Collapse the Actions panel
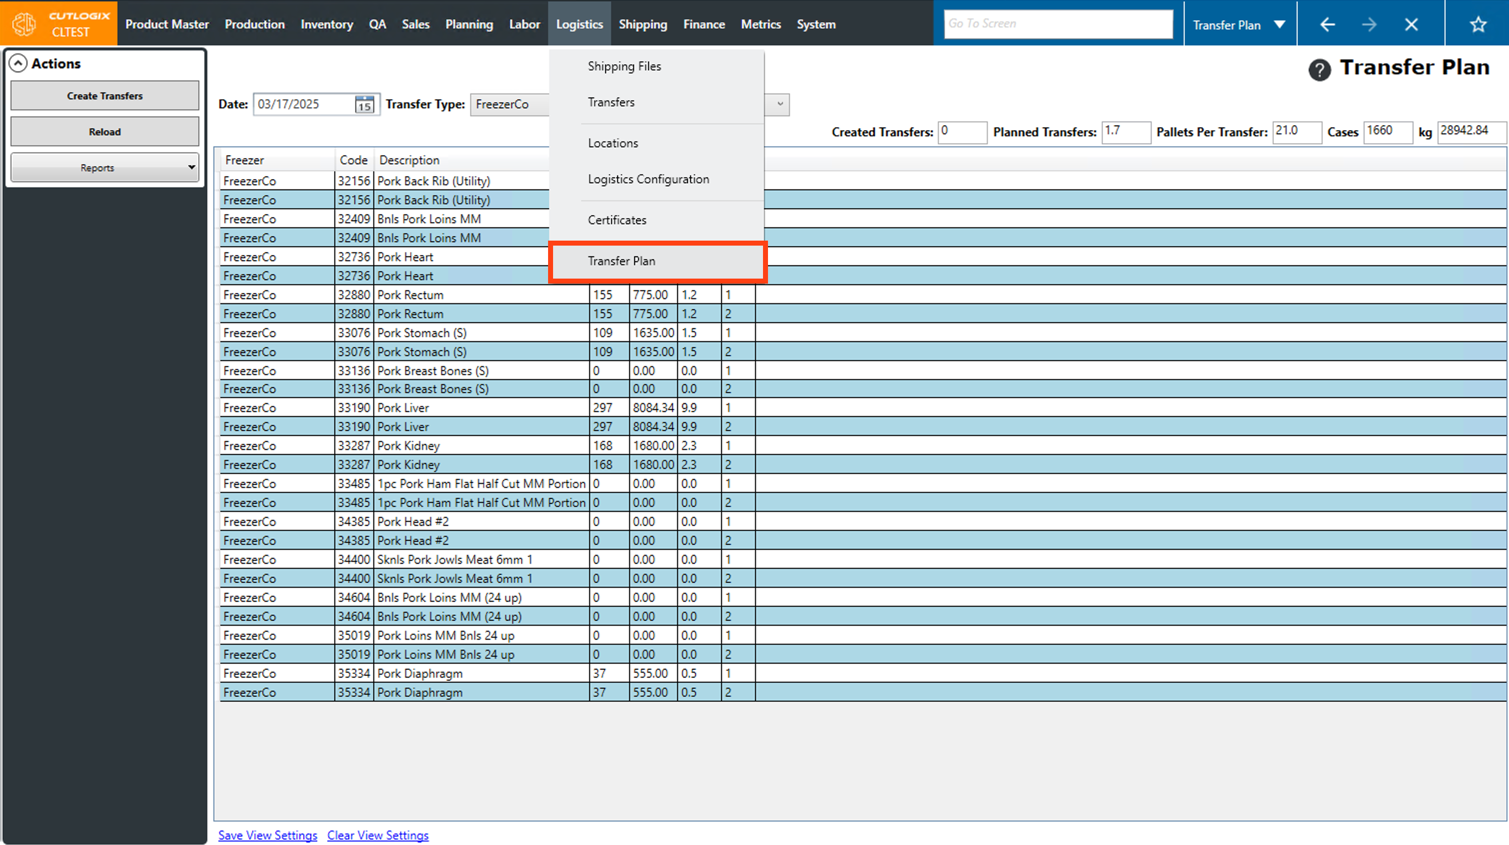The width and height of the screenshot is (1509, 845). point(18,64)
